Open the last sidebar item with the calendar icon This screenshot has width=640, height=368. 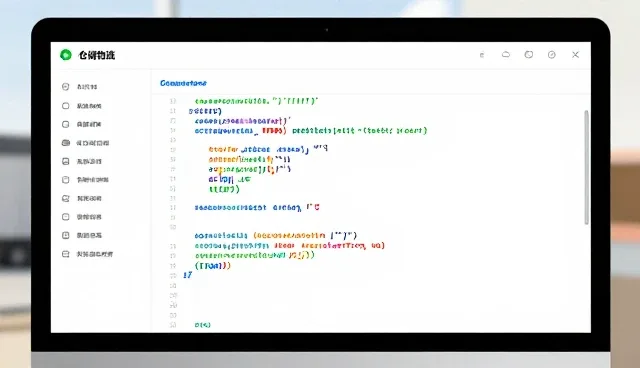coord(87,254)
